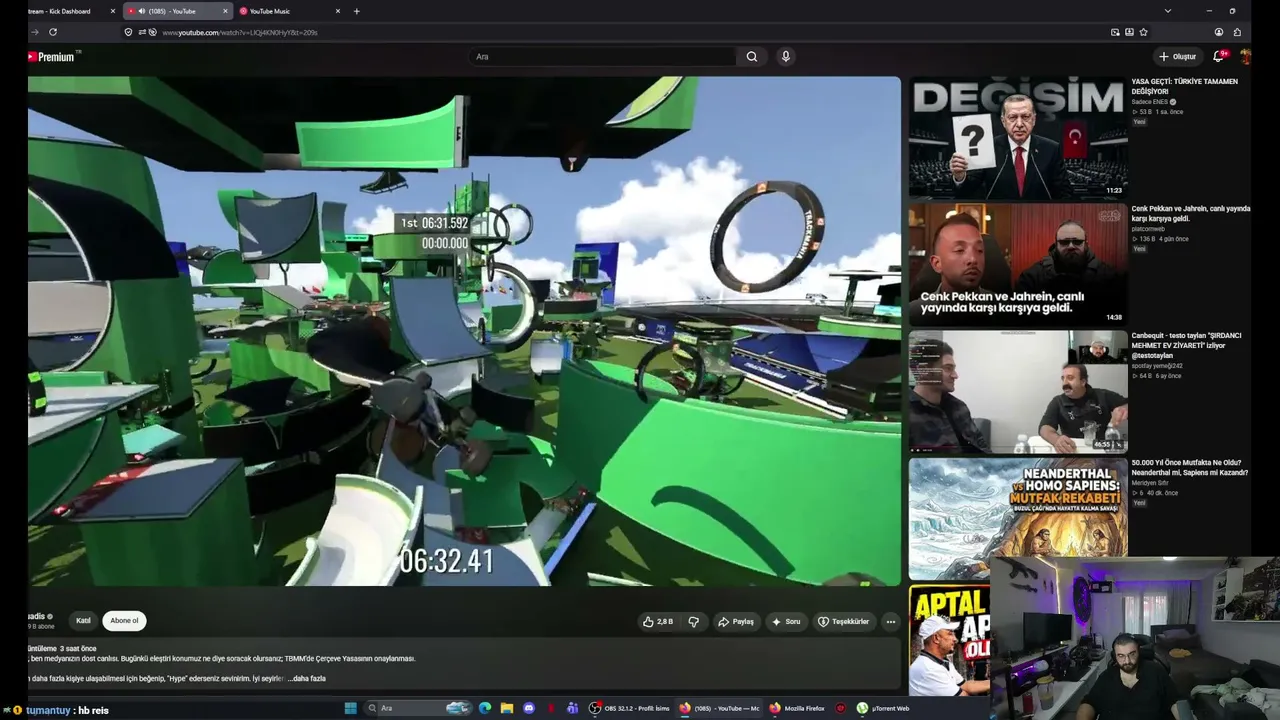Viewport: 1280px width, 720px height.
Task: Click the site security shield icon
Action: tap(128, 32)
